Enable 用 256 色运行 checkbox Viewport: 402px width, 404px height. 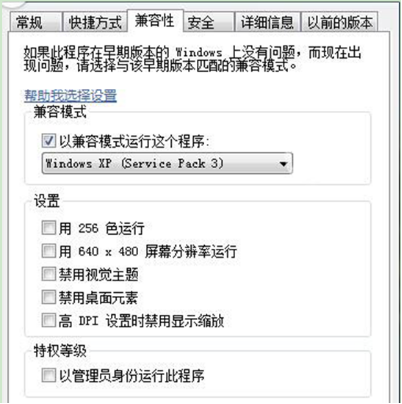point(49,228)
